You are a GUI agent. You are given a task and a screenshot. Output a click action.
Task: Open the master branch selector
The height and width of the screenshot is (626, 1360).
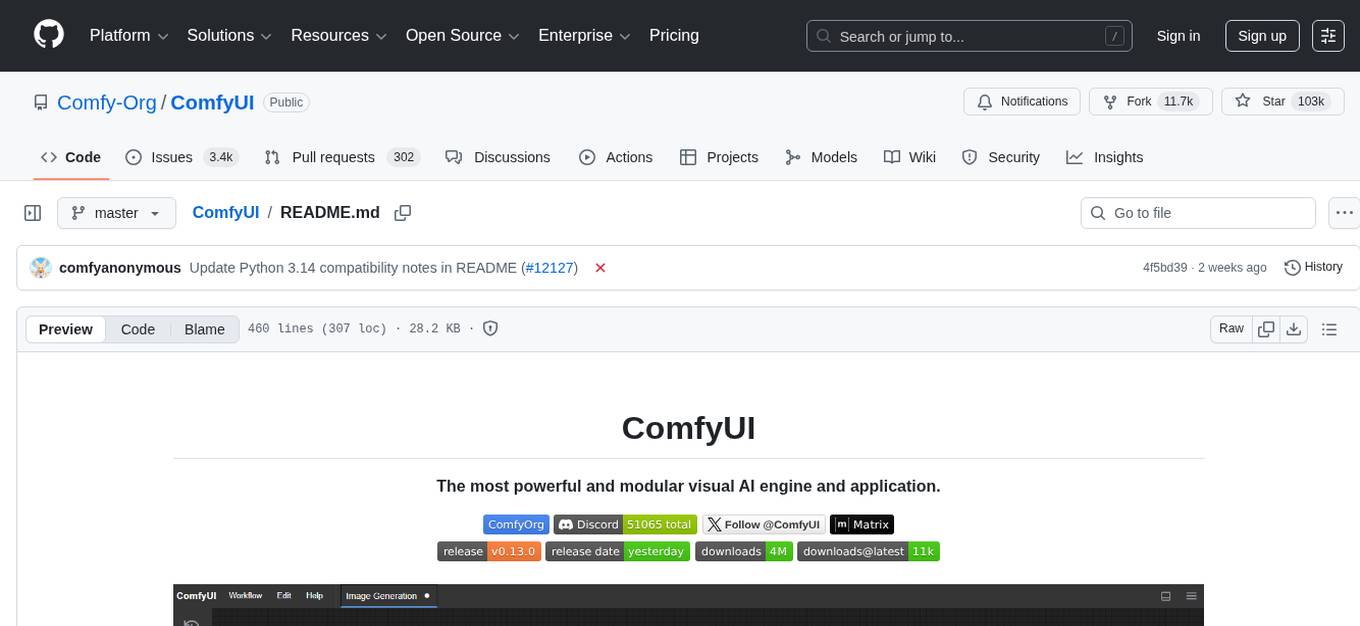click(x=116, y=213)
